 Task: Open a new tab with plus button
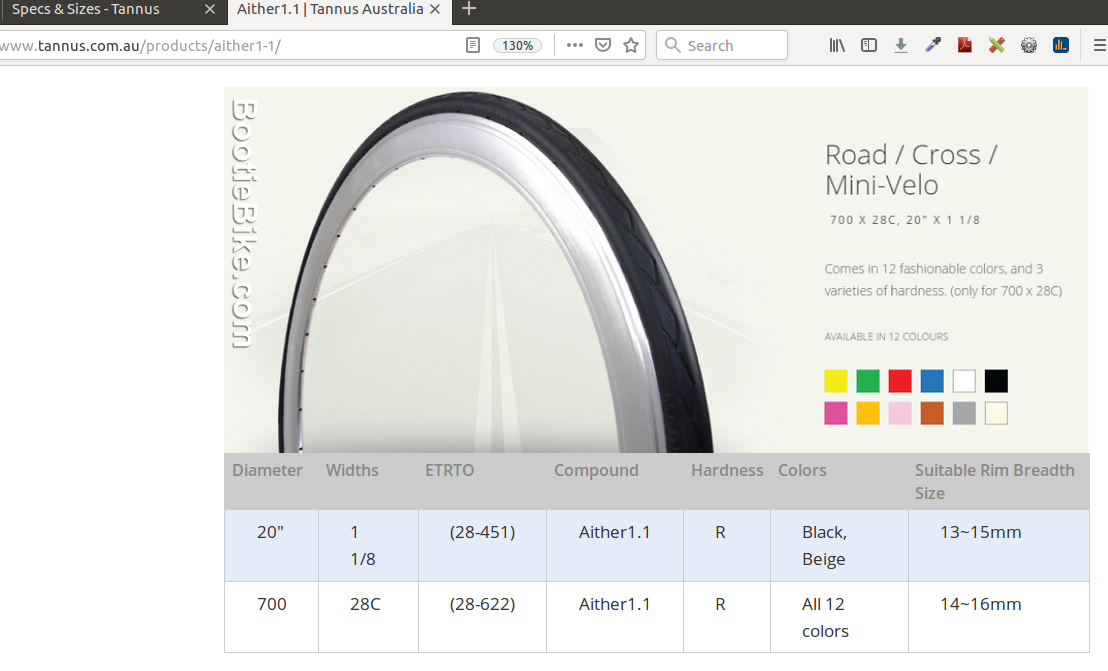[x=468, y=8]
